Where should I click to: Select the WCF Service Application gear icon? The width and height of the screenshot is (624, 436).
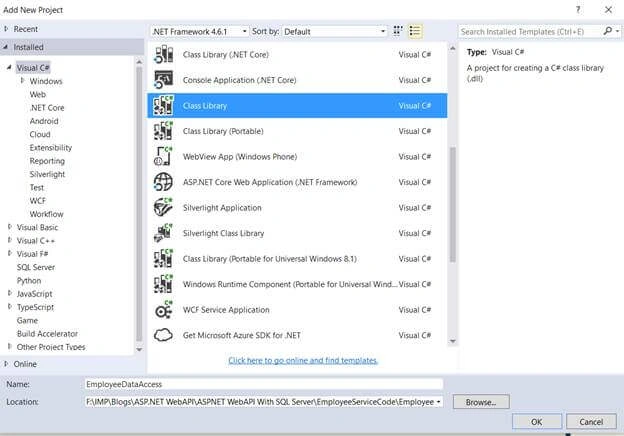click(x=164, y=309)
